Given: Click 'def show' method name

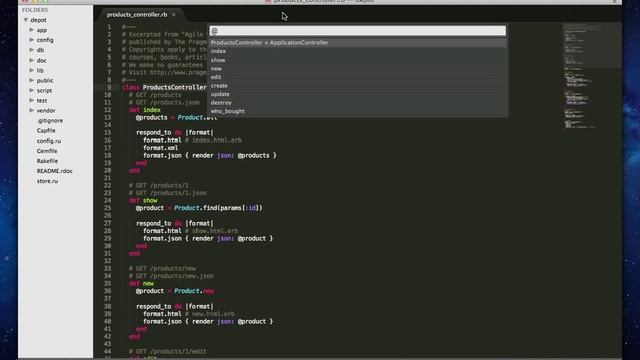Looking at the screenshot, I should (150, 200).
